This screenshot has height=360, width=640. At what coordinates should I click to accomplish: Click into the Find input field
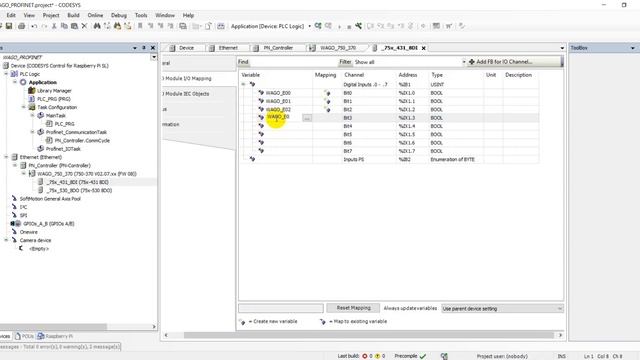pyautogui.click(x=293, y=62)
